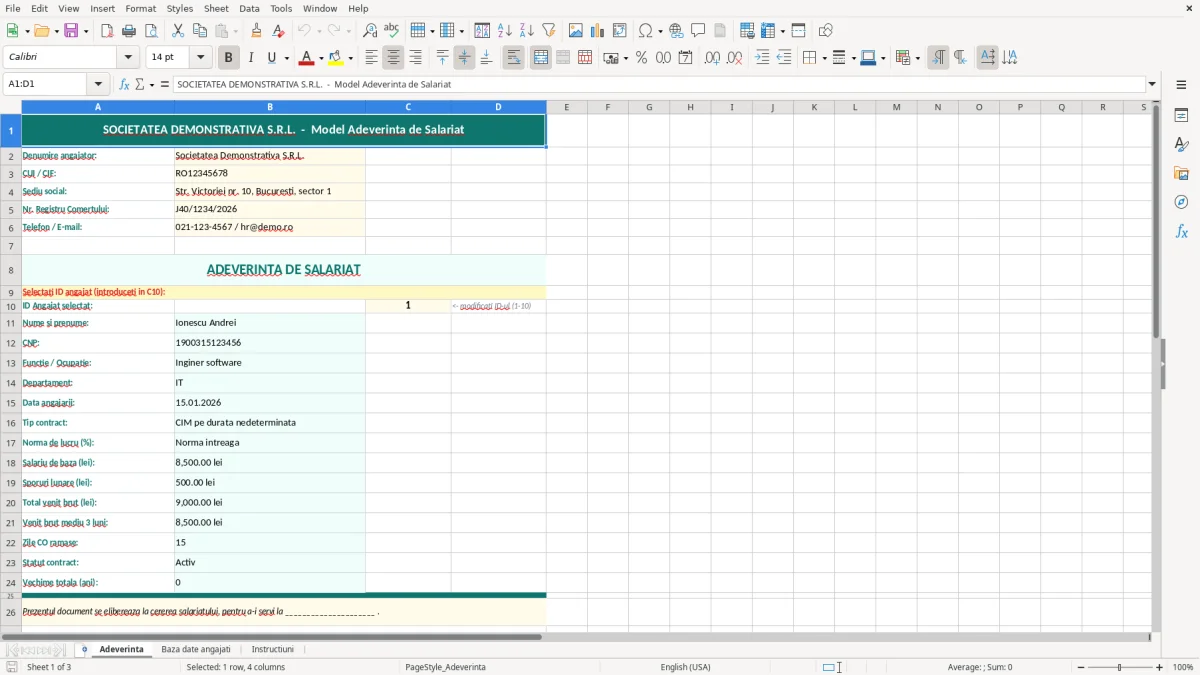Switch to the Instructiuni sheet tab
This screenshot has height=675, width=1200.
[273, 650]
